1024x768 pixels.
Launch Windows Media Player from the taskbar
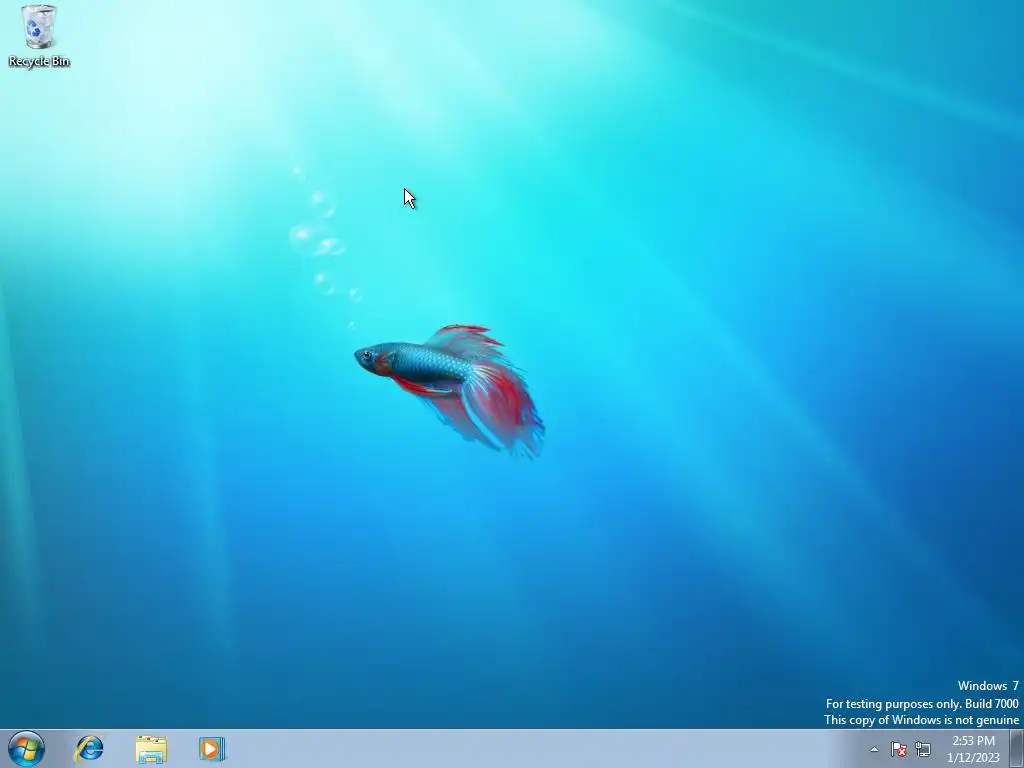[x=212, y=749]
